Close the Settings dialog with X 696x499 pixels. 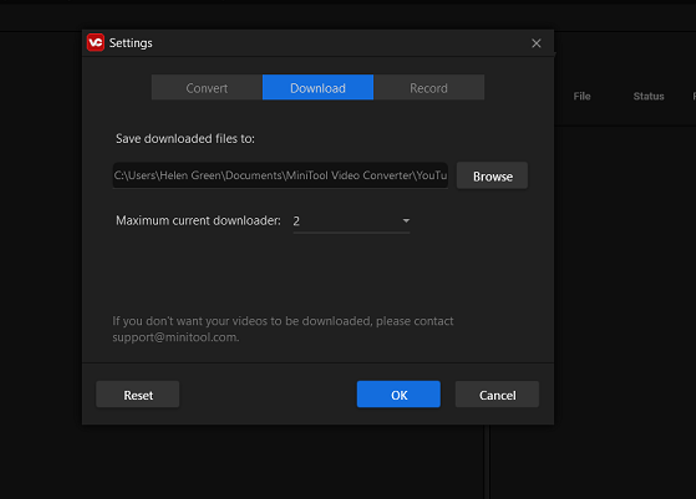(x=536, y=43)
